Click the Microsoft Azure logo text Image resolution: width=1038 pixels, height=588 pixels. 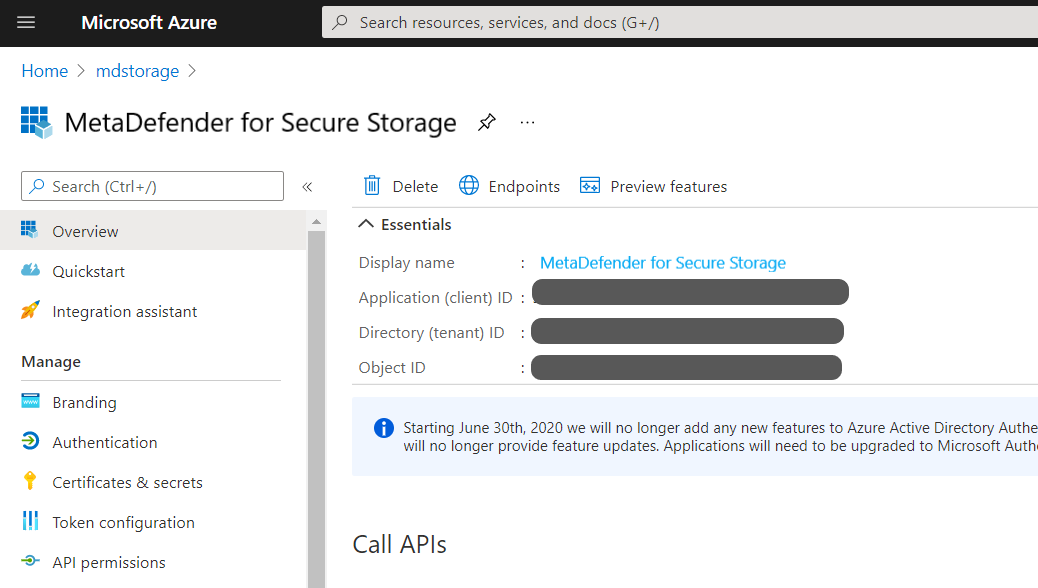coord(149,23)
